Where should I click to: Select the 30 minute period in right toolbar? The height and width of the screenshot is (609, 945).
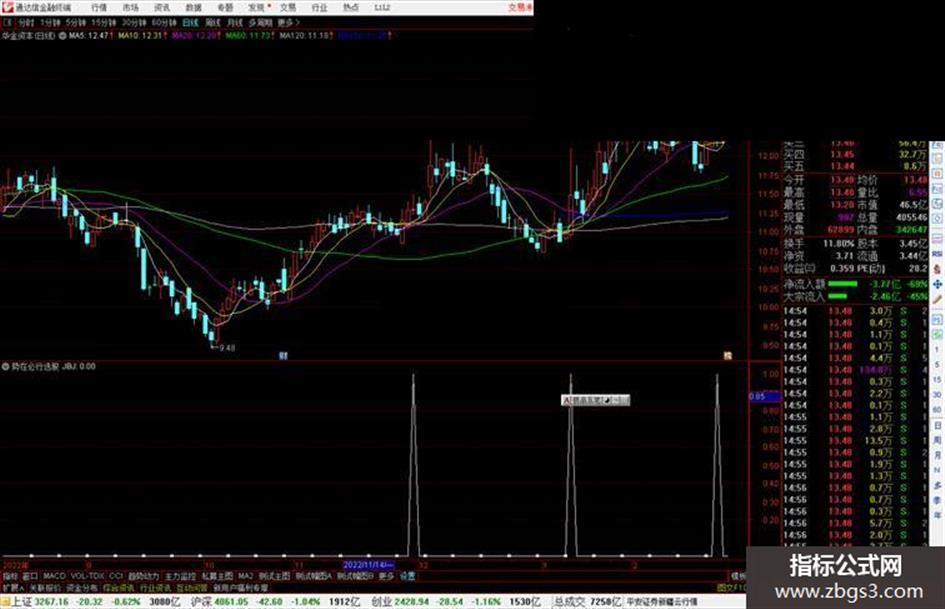[x=937, y=395]
